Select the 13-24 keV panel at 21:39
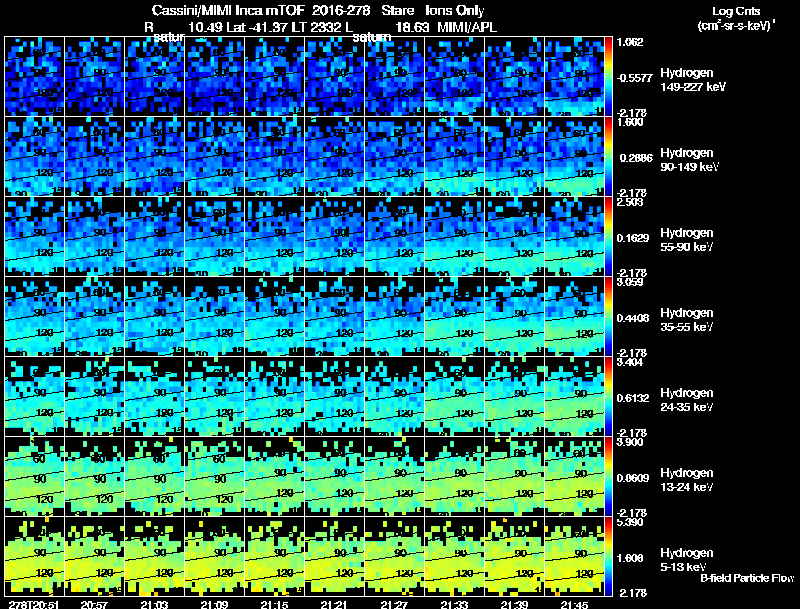The width and height of the screenshot is (800, 609). coord(514,476)
